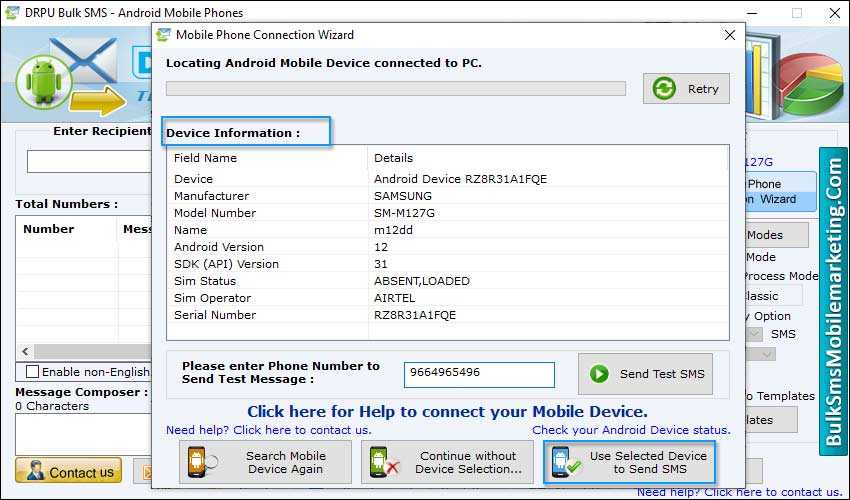
Task: Click the green play icon on Send Test SMS
Action: (599, 374)
